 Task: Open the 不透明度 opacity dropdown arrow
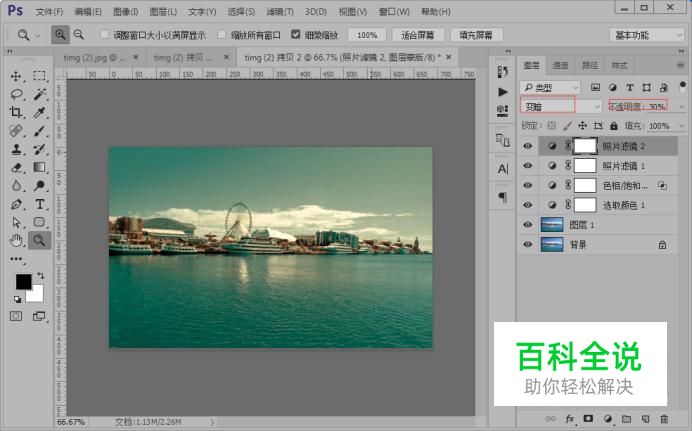(680, 106)
